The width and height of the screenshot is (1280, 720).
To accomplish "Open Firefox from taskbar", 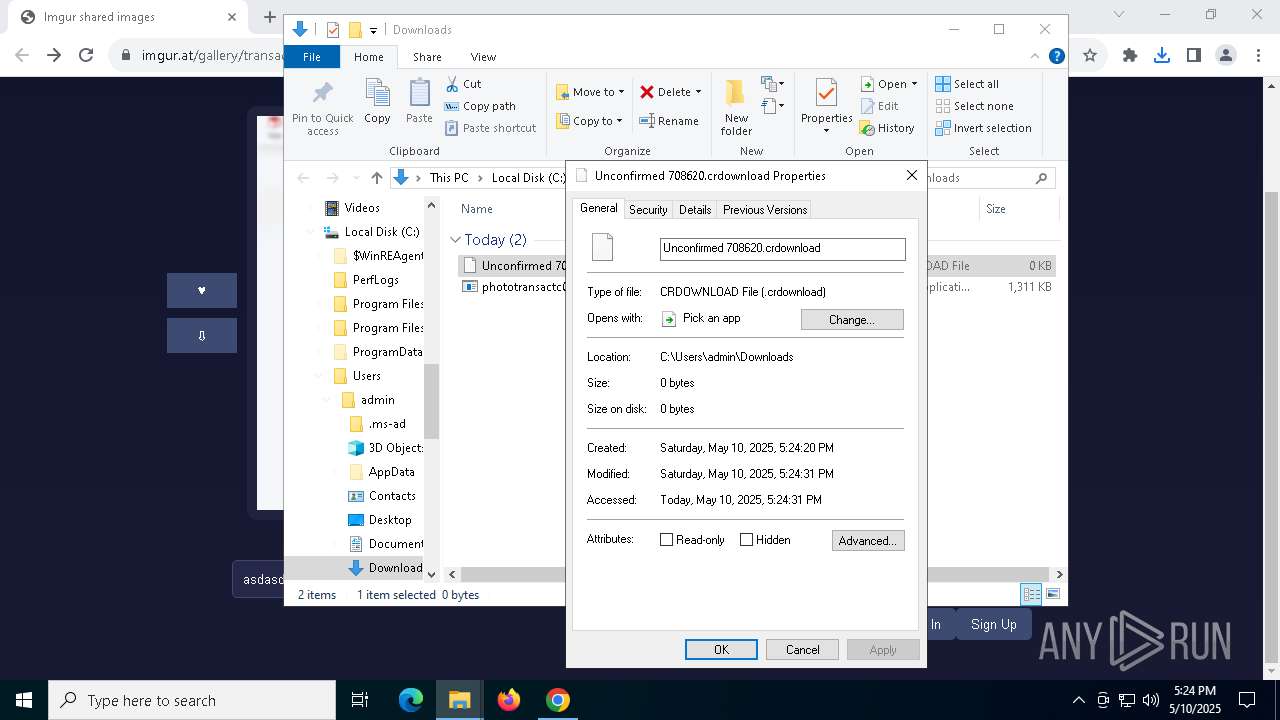I will pos(509,700).
